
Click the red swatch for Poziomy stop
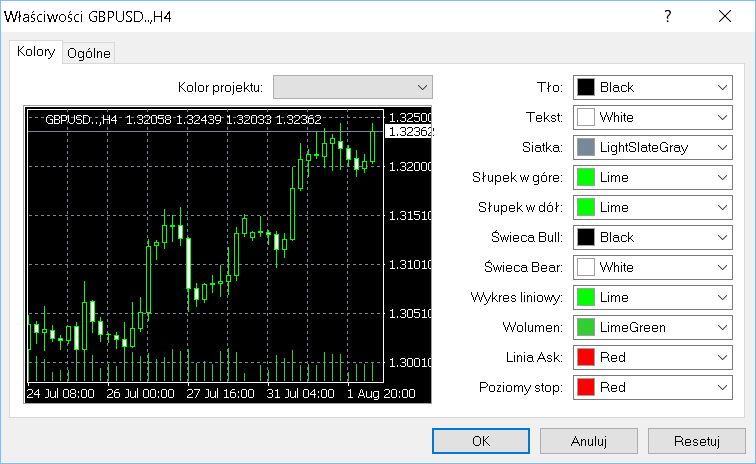pos(586,387)
